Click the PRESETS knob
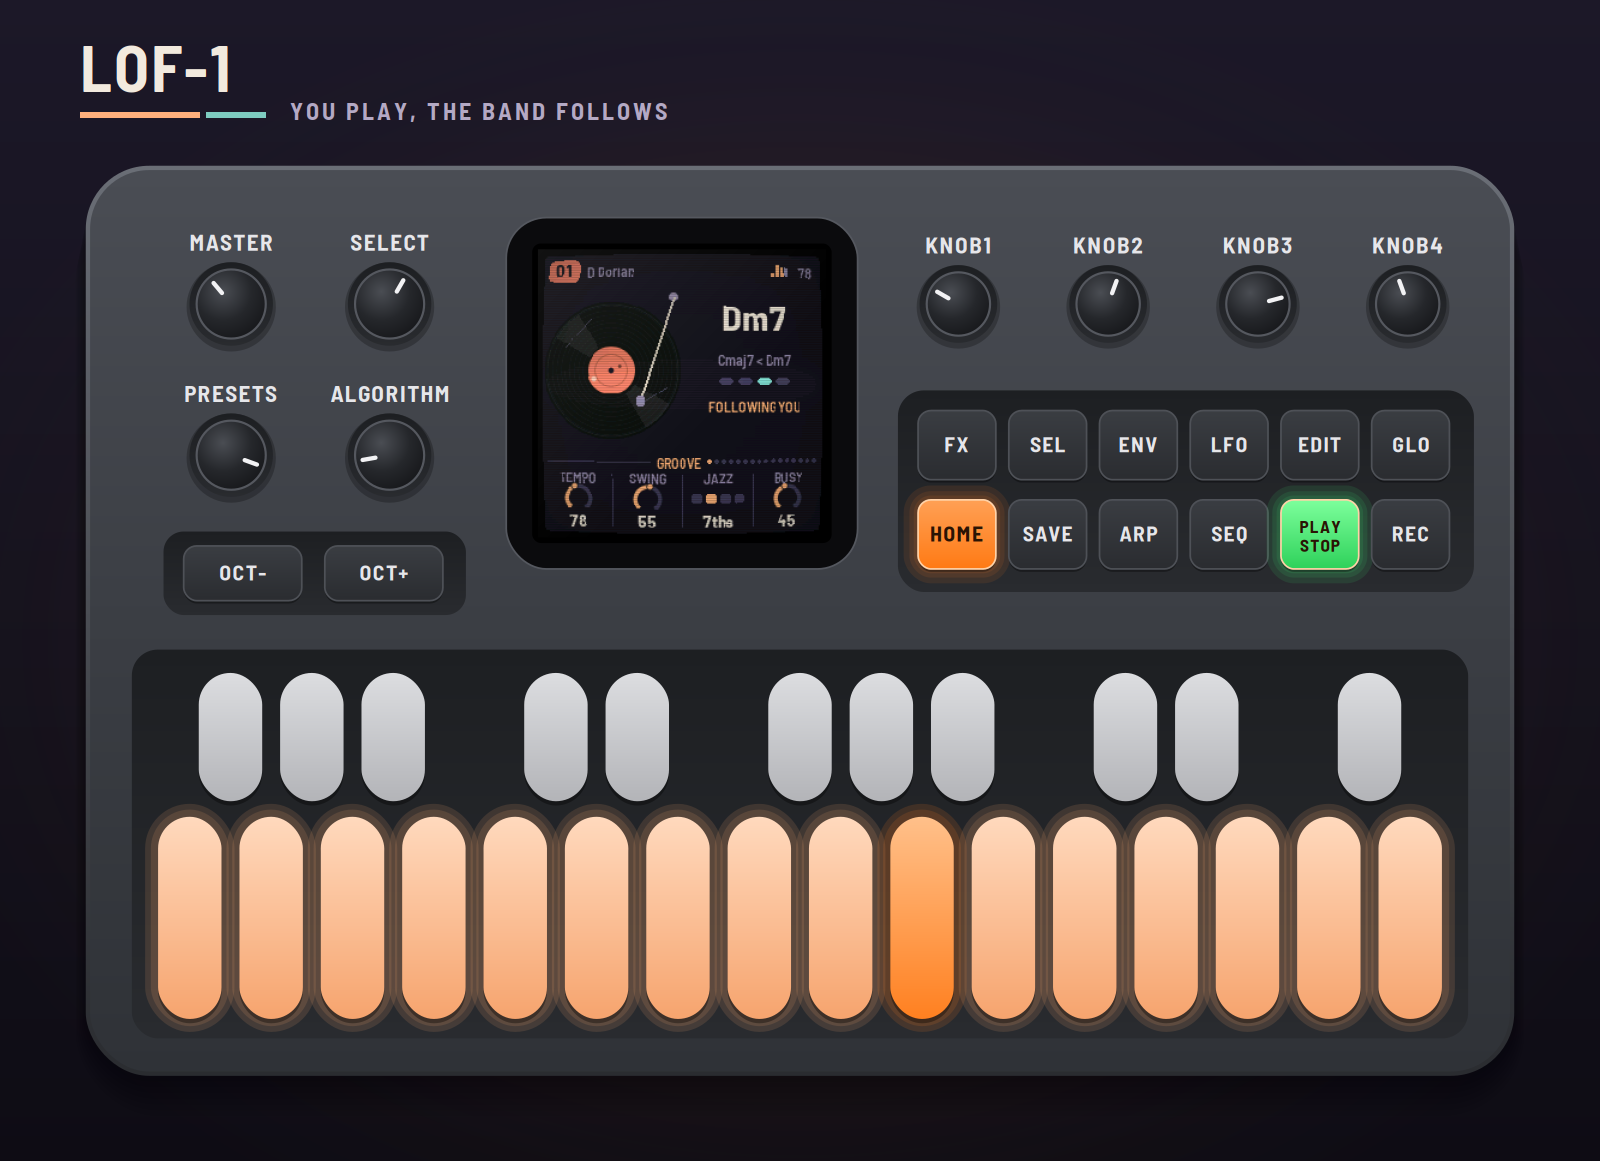 pos(231,456)
